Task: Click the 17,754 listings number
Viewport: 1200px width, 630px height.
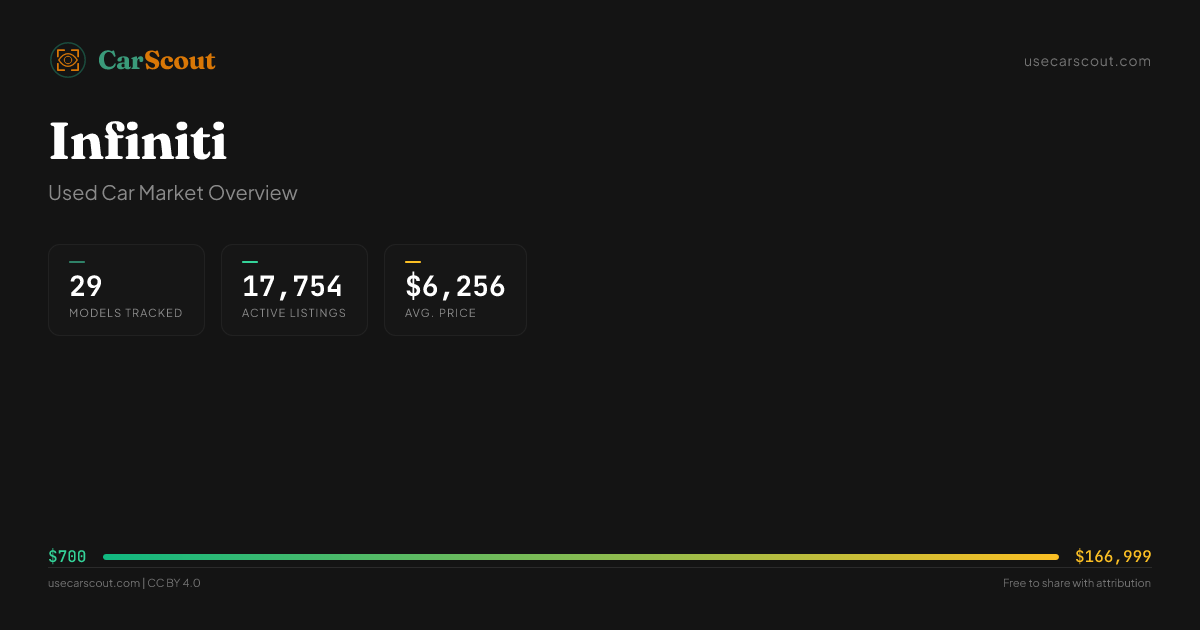Action: pos(293,287)
